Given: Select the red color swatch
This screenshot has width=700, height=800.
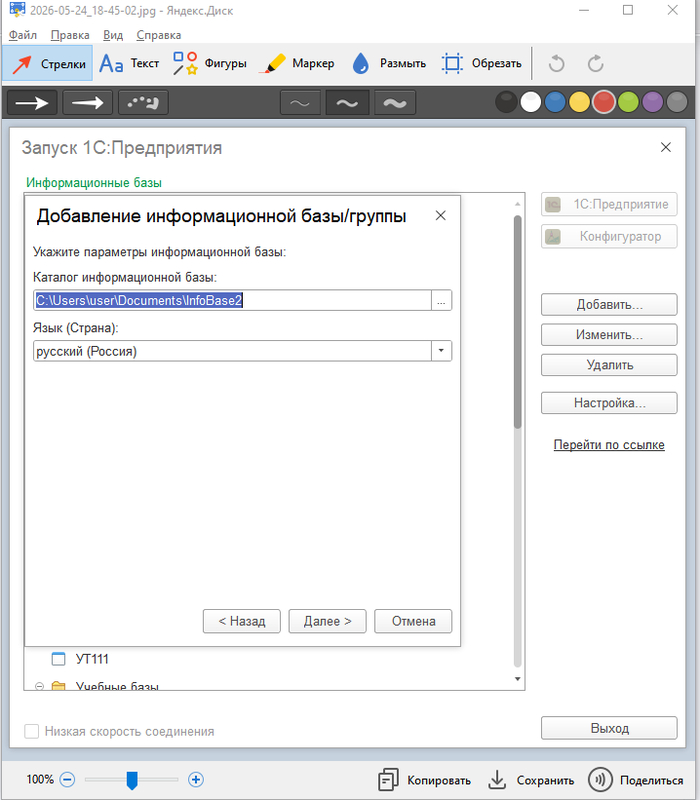Looking at the screenshot, I should pyautogui.click(x=604, y=102).
